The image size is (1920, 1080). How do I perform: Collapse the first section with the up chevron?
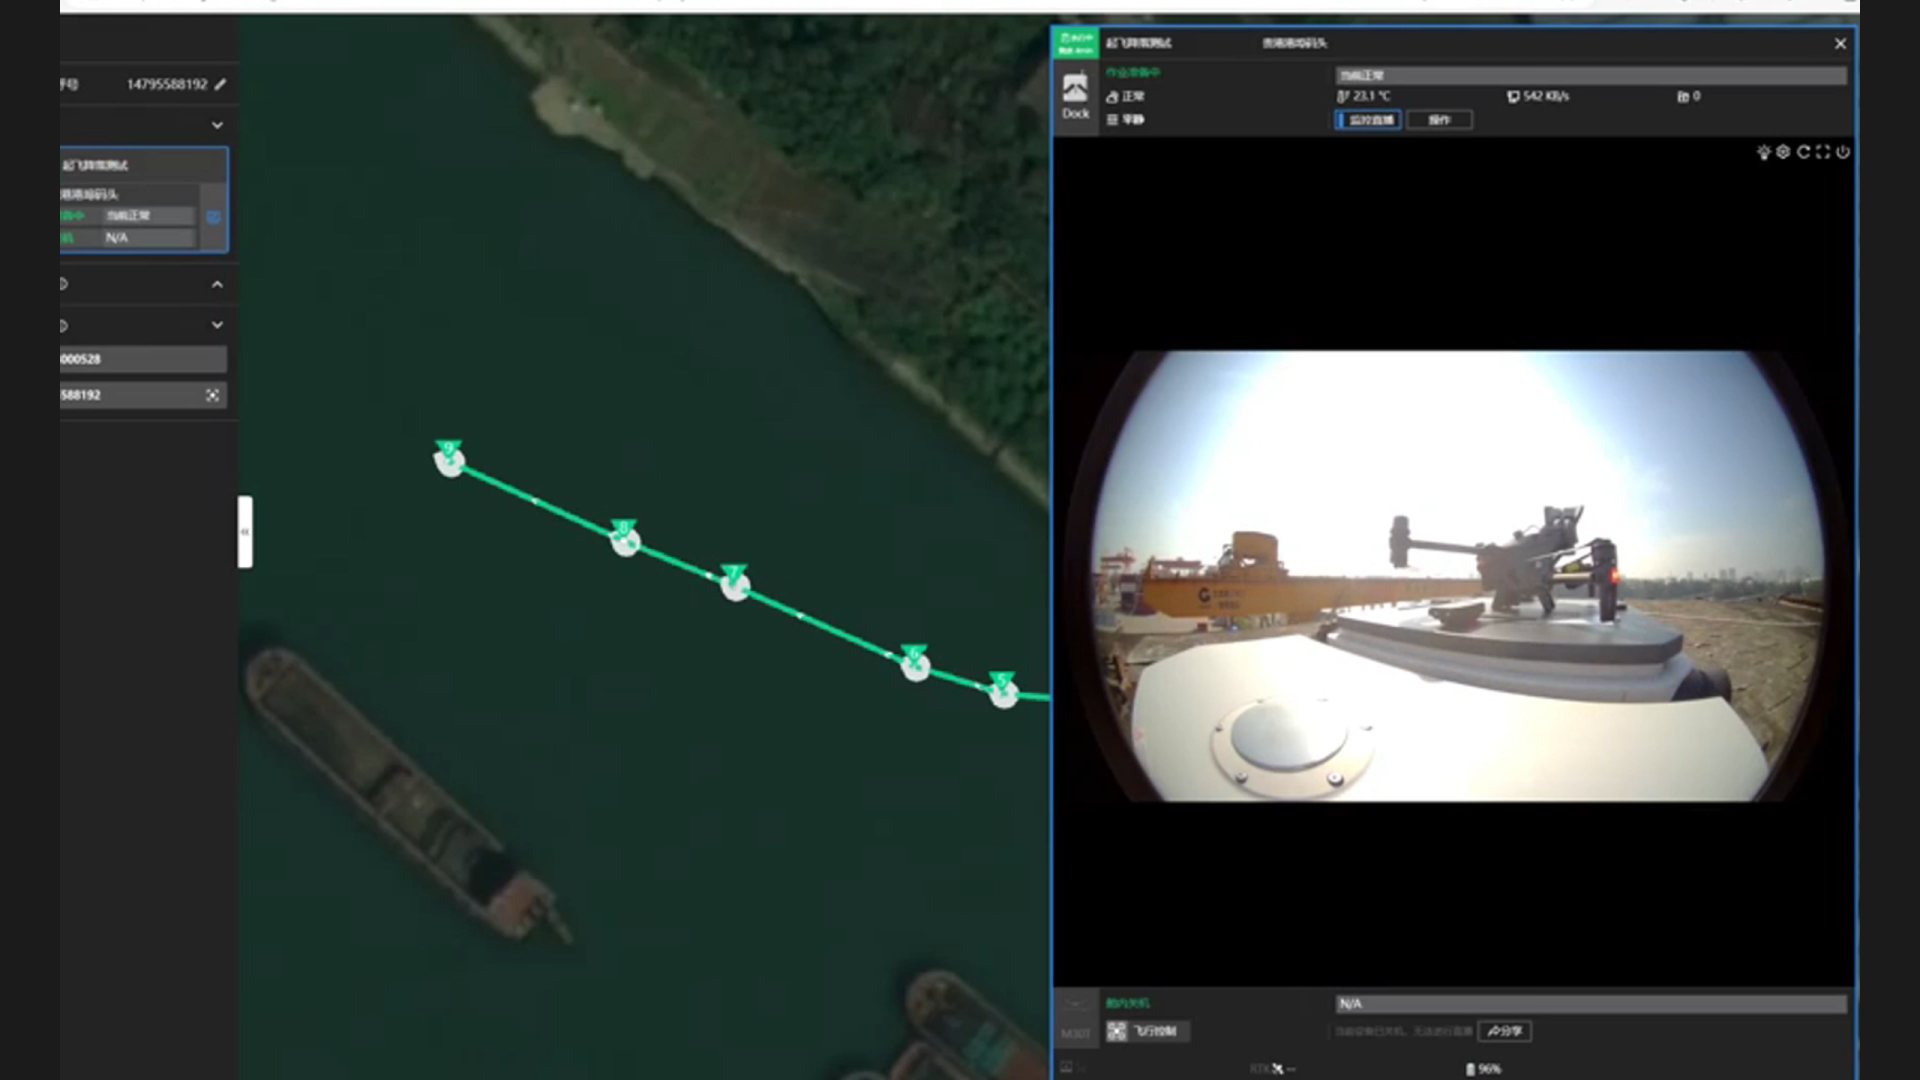click(217, 285)
